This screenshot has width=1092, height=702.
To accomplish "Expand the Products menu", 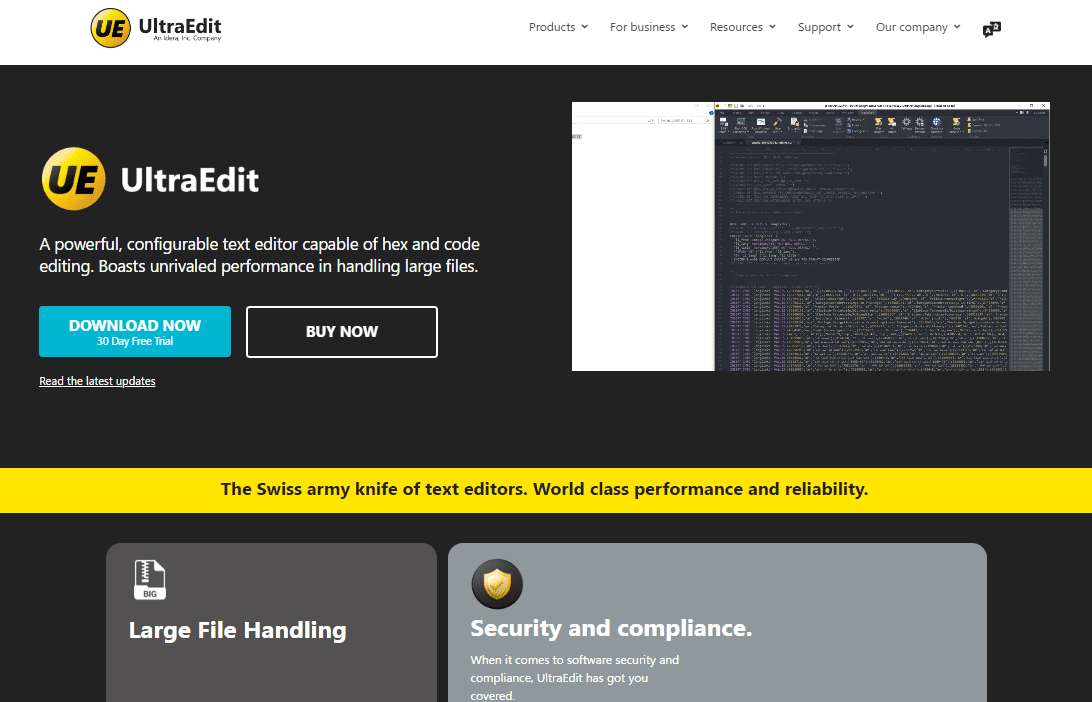I will coord(559,27).
